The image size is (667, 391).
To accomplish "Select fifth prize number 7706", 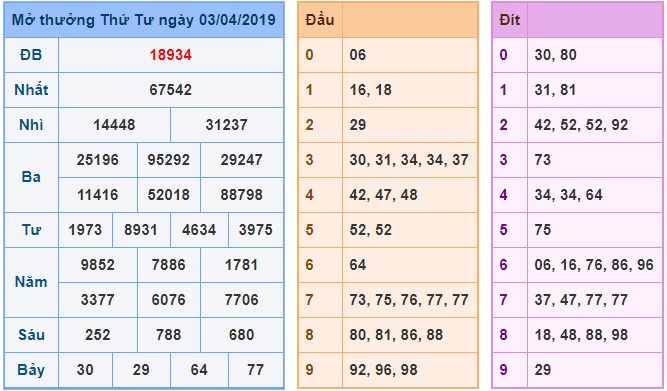I will pyautogui.click(x=241, y=300).
